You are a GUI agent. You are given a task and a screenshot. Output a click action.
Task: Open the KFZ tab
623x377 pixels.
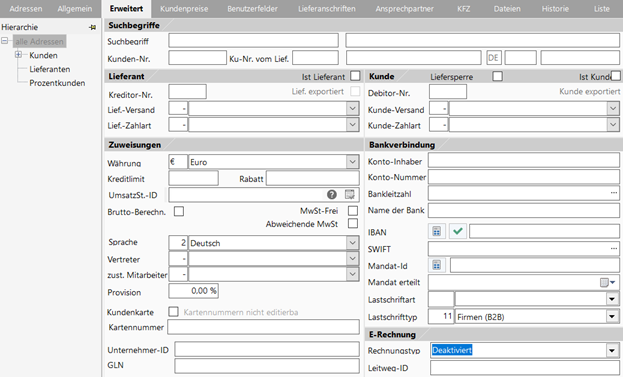click(463, 9)
